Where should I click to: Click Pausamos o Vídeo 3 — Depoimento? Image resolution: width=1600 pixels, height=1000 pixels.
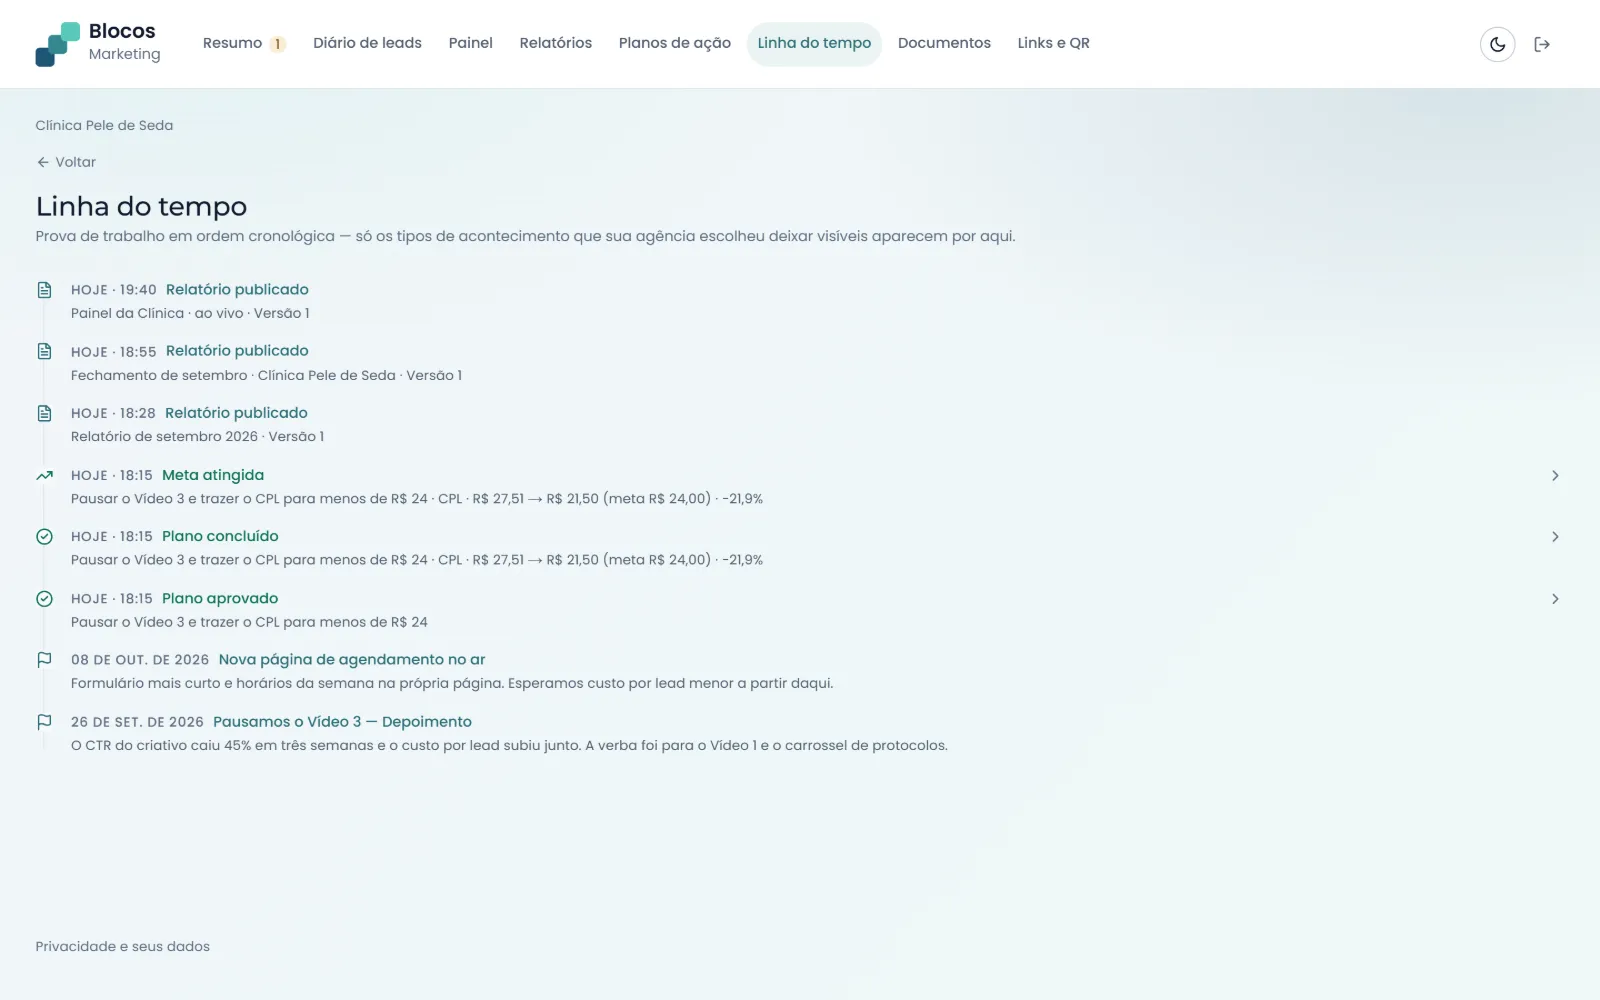[x=342, y=722]
